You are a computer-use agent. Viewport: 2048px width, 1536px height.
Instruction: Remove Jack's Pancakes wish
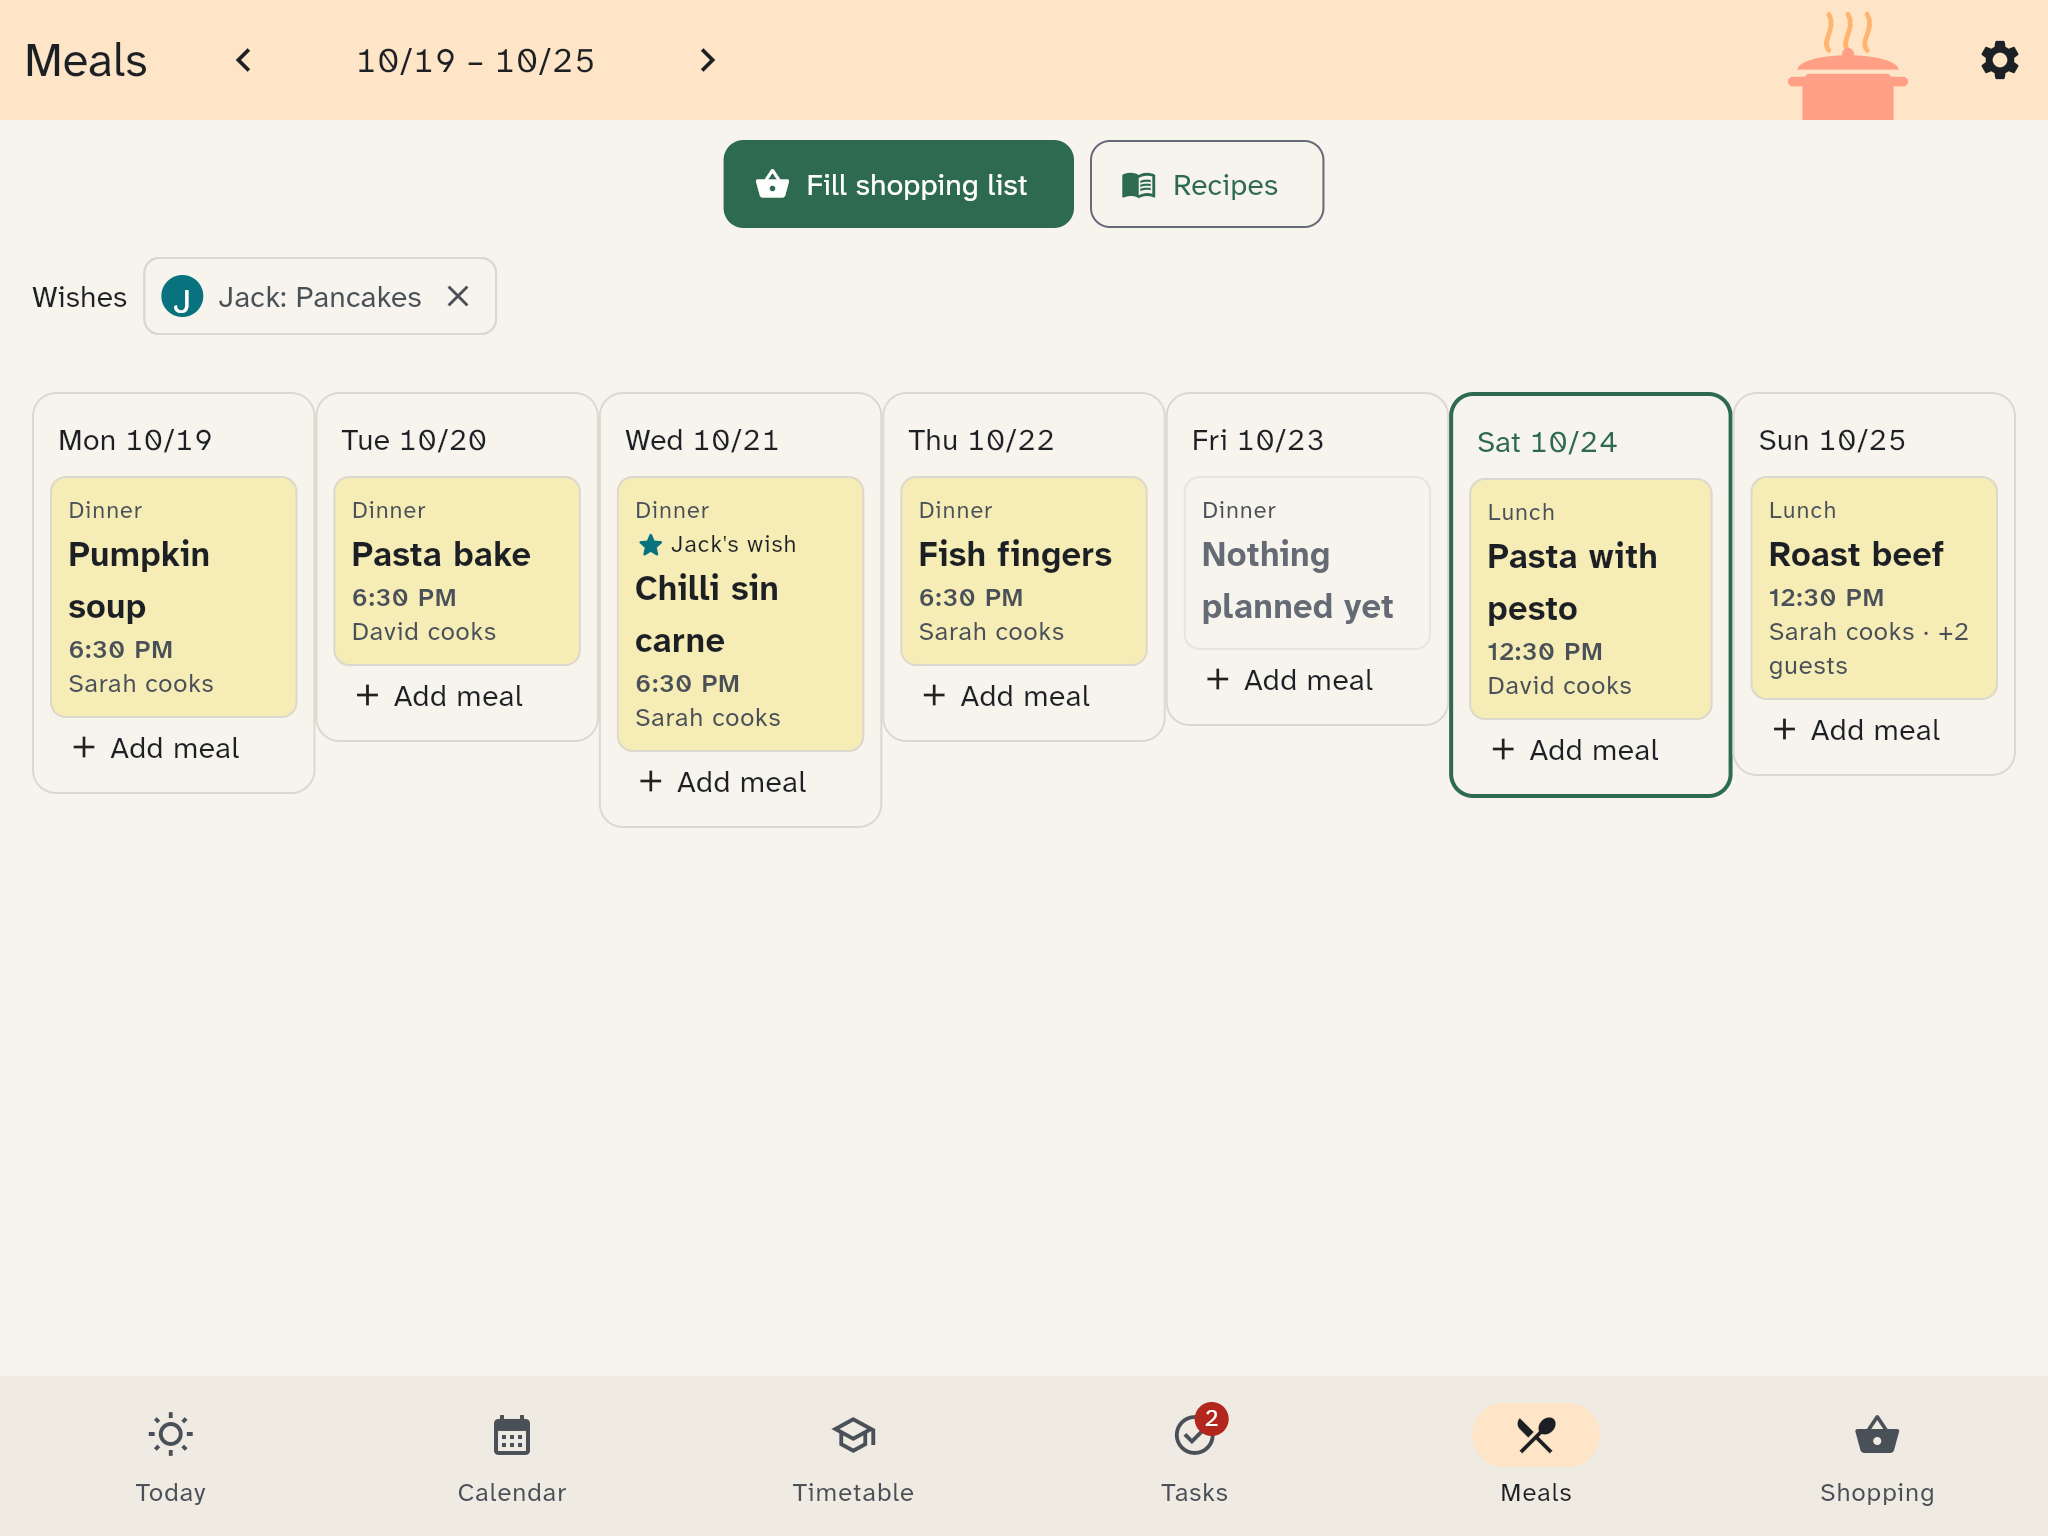point(458,296)
